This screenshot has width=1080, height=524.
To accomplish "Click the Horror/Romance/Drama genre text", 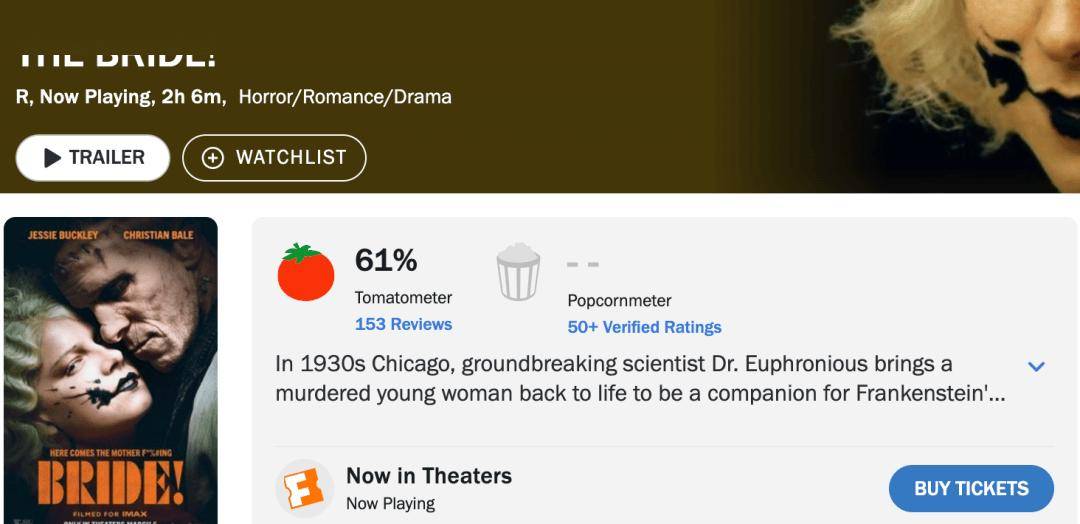I will click(345, 97).
